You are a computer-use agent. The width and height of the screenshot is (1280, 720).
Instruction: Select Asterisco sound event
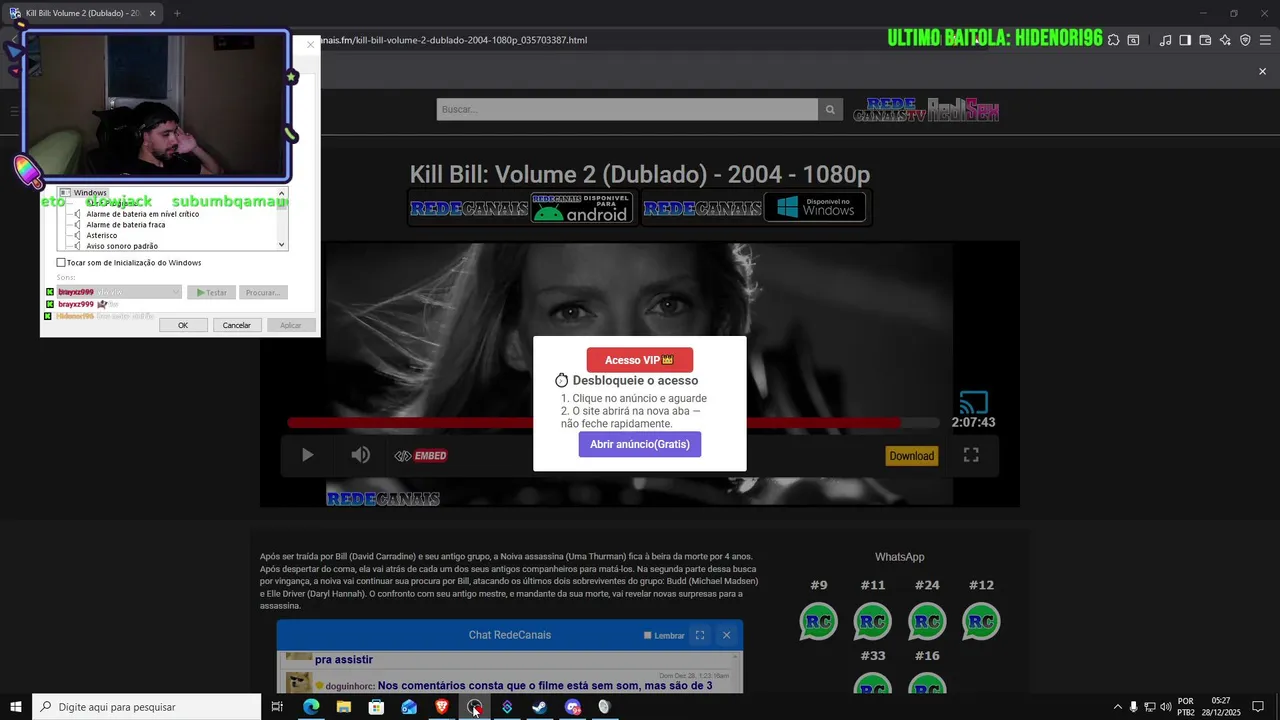[101, 236]
